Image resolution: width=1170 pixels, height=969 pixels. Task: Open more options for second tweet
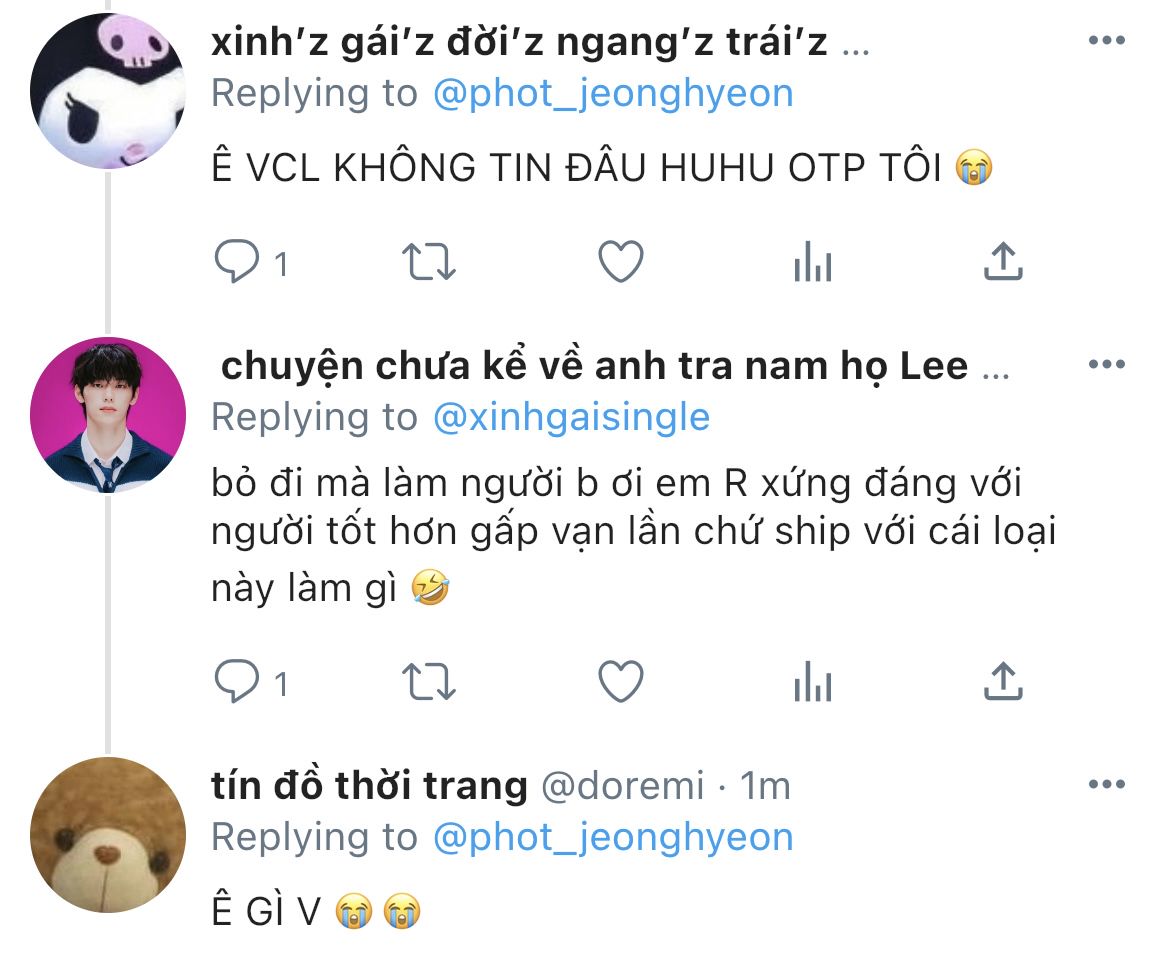pyautogui.click(x=1107, y=364)
